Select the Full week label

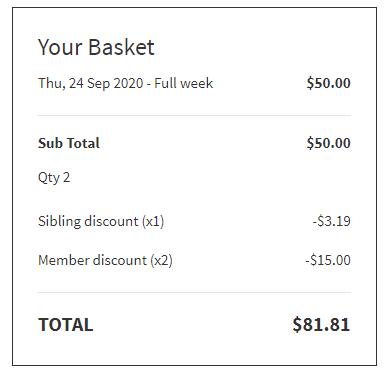point(184,83)
